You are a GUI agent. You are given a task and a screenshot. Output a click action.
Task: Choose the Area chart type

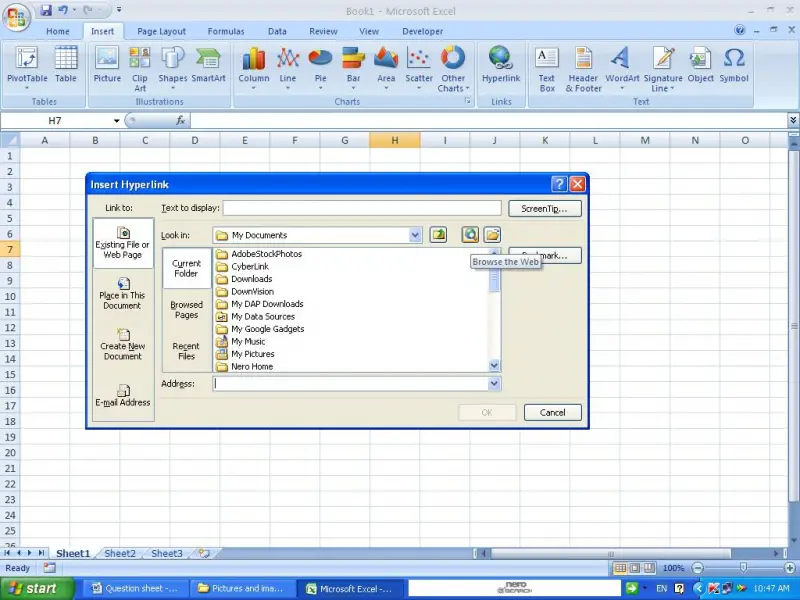pyautogui.click(x=386, y=68)
